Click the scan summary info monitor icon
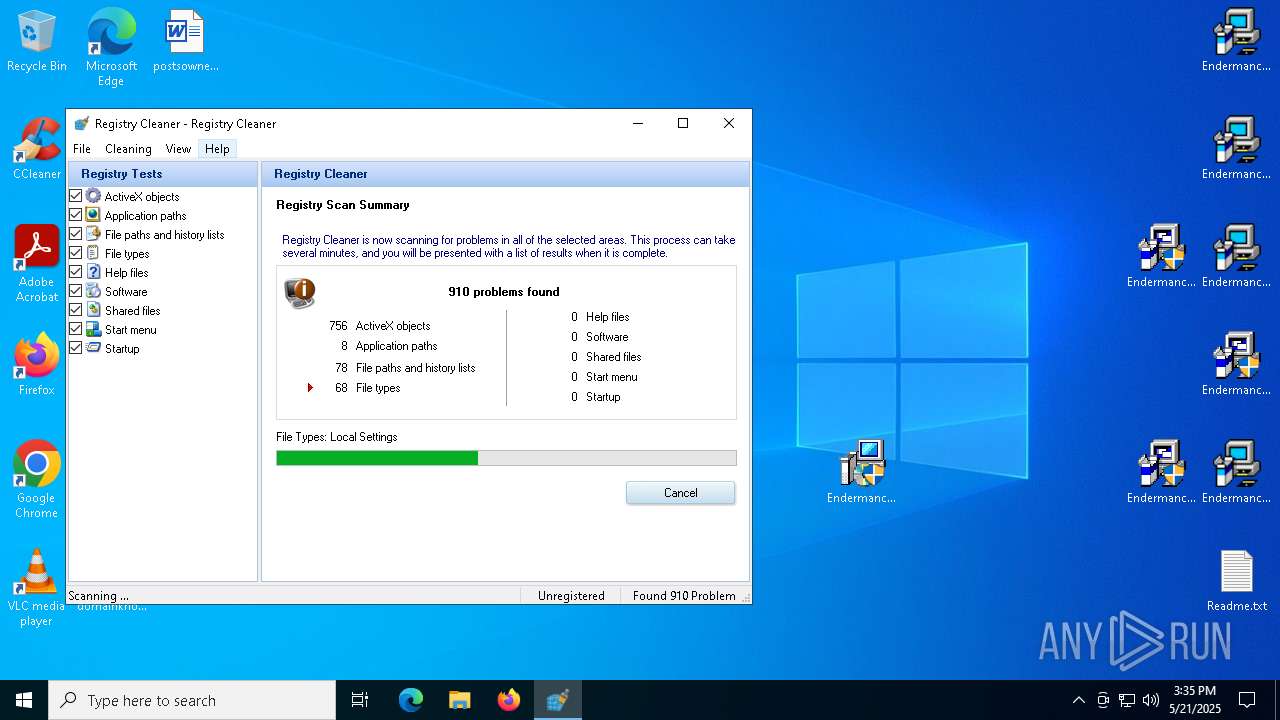This screenshot has height=720, width=1280. click(300, 292)
